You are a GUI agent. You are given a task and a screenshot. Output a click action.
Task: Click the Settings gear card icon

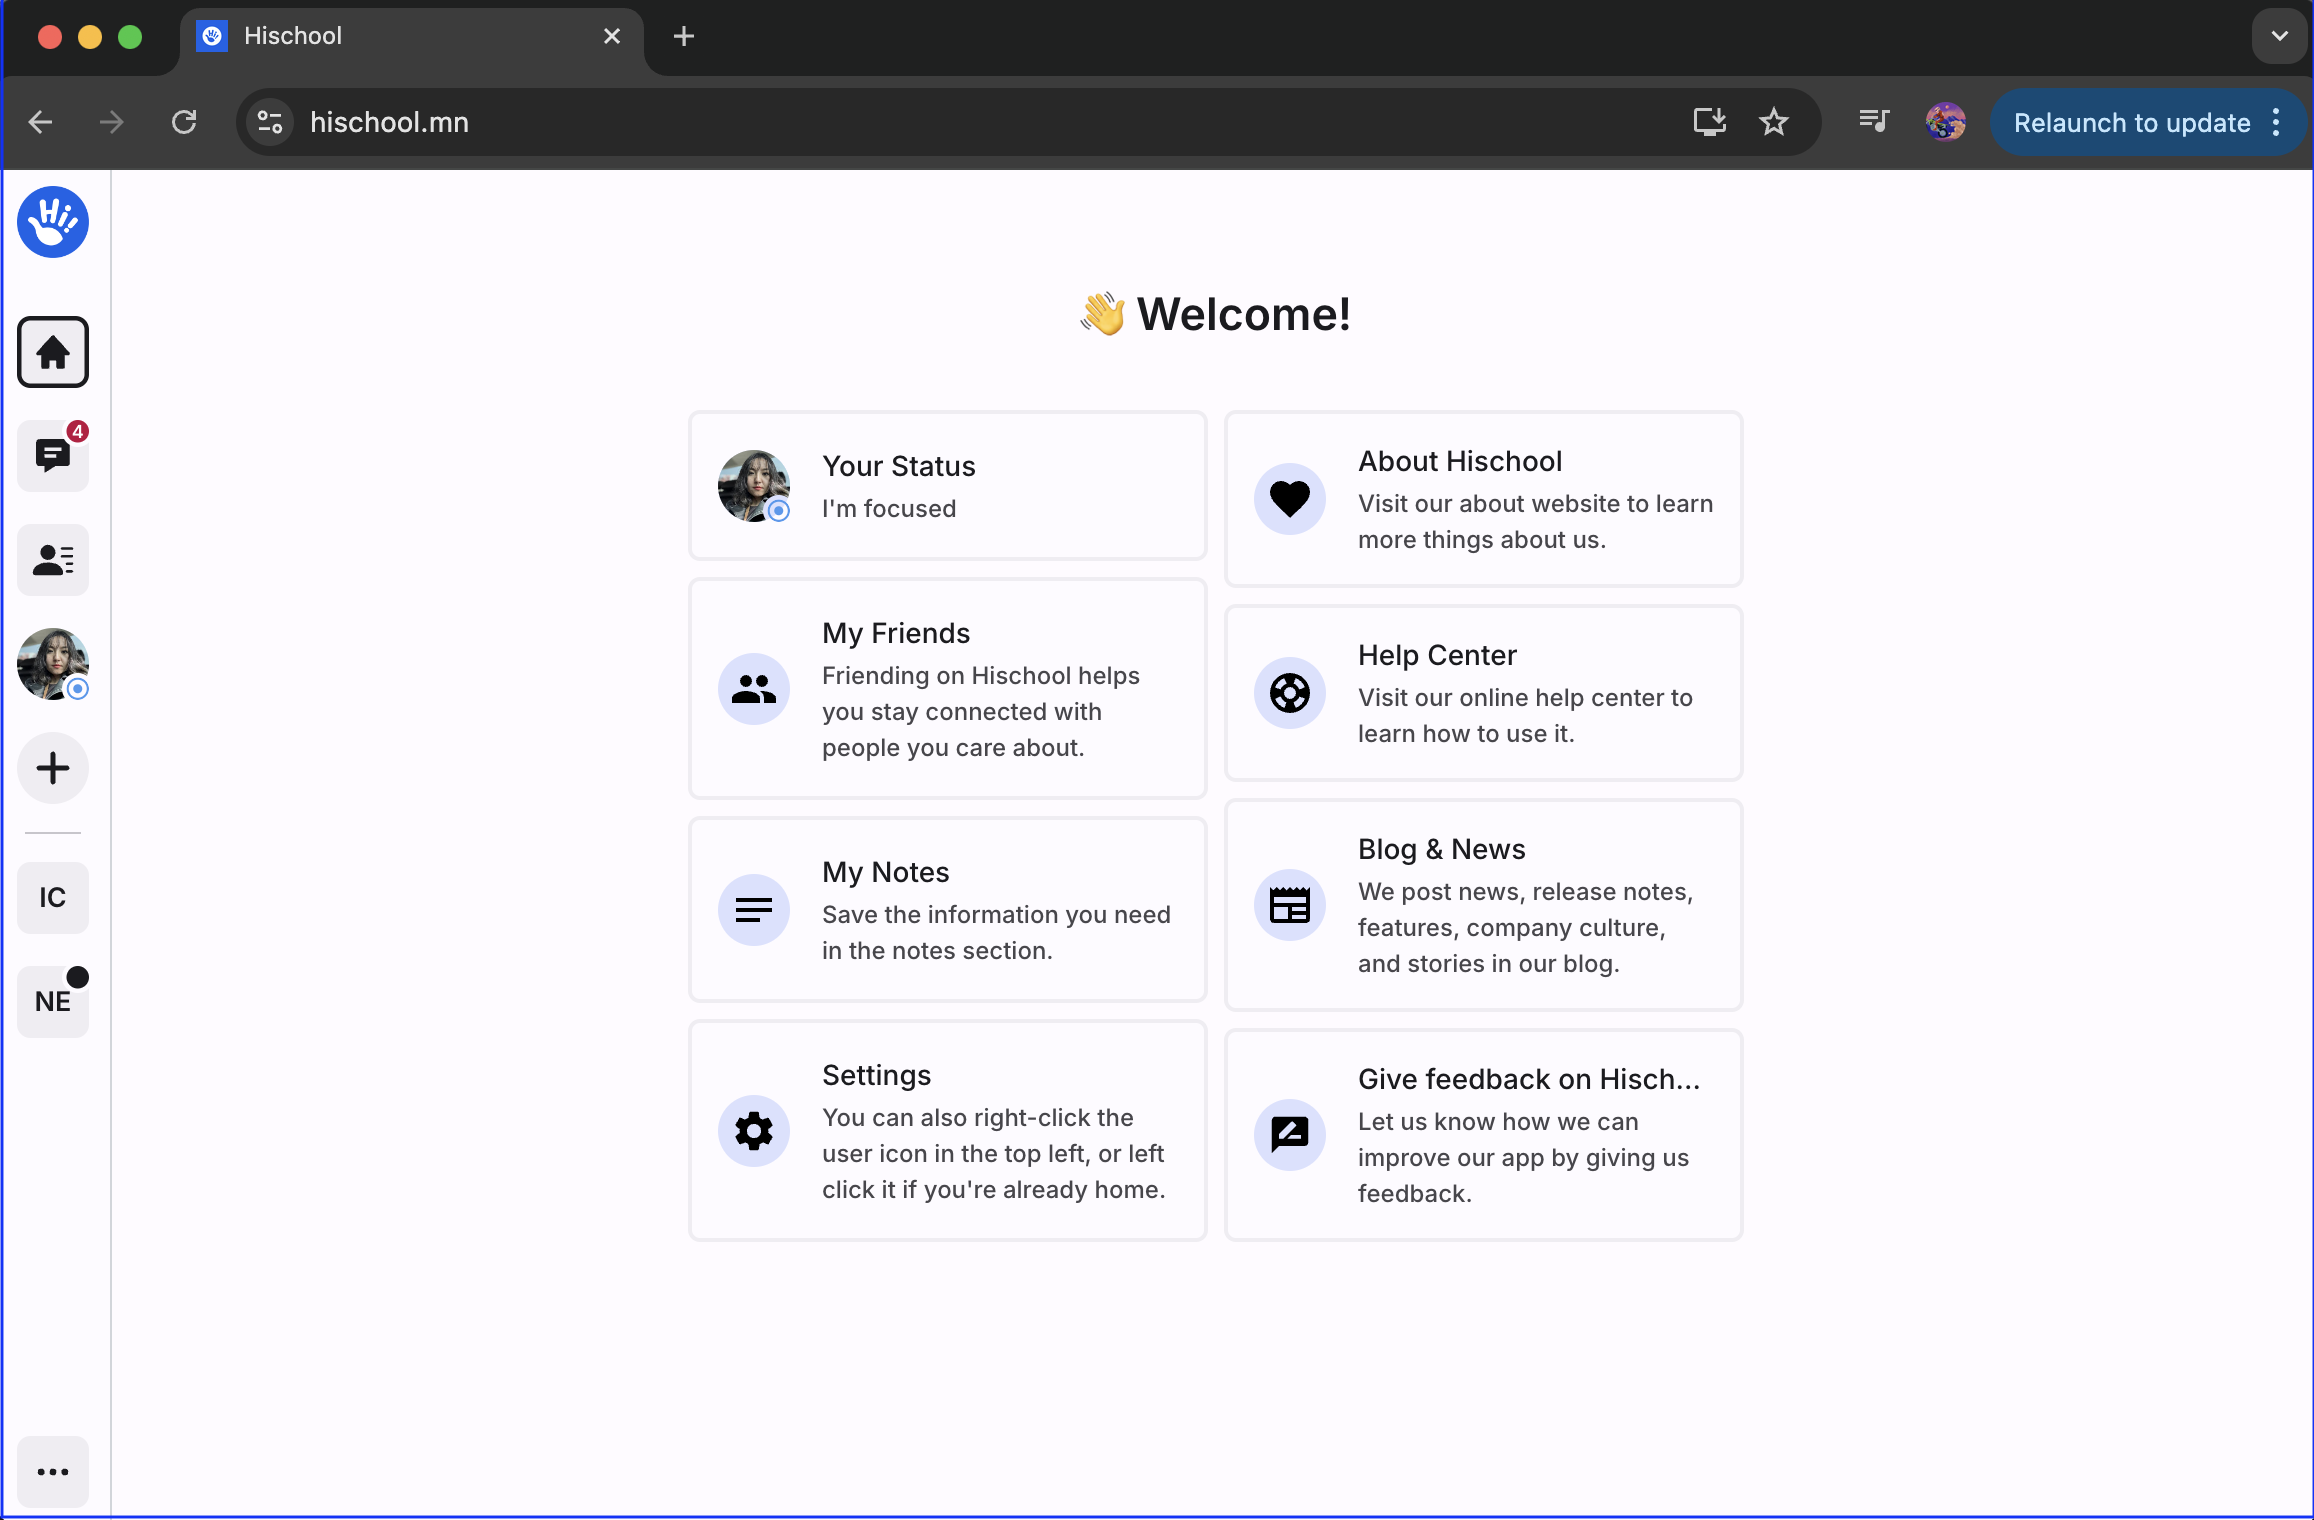(x=754, y=1131)
